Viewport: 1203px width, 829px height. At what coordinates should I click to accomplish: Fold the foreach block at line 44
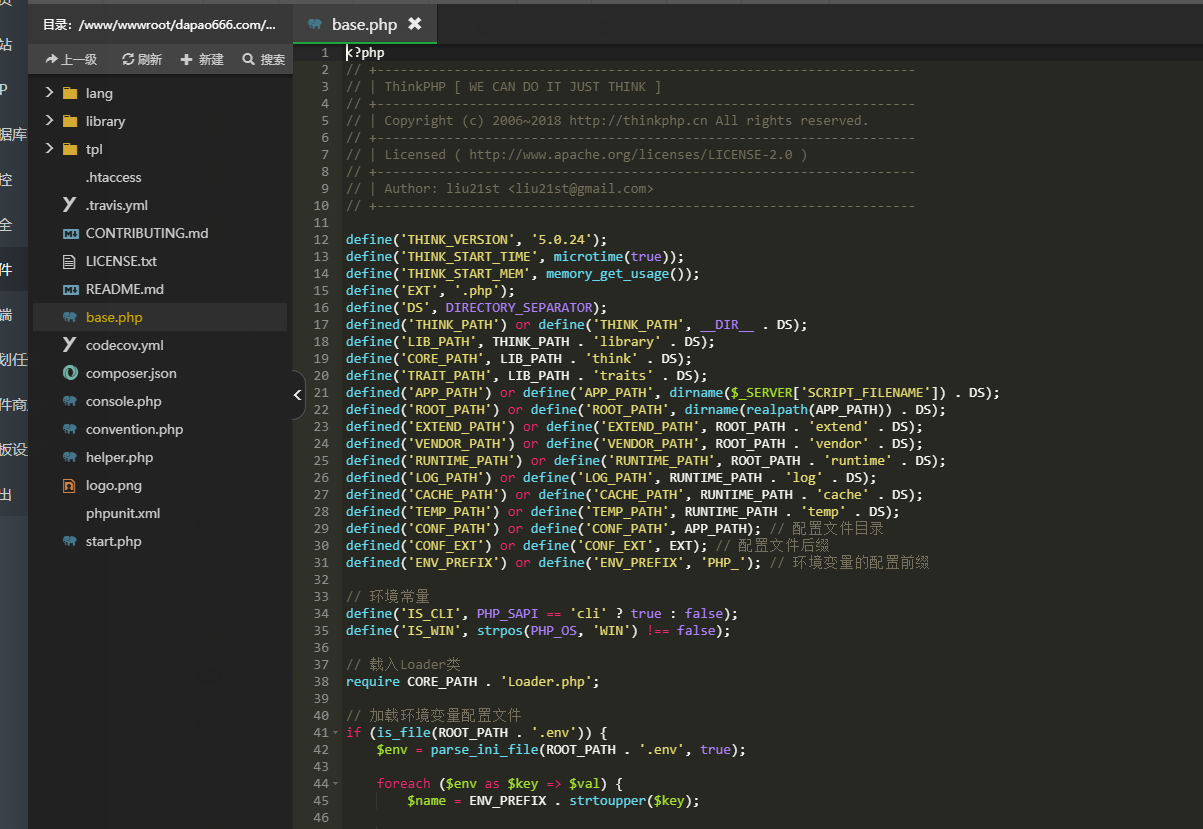point(336,783)
